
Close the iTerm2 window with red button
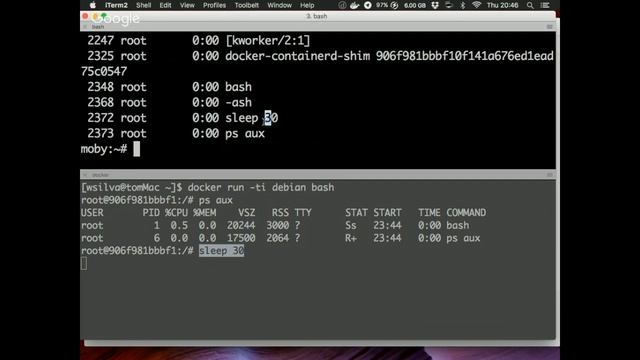[85, 16]
